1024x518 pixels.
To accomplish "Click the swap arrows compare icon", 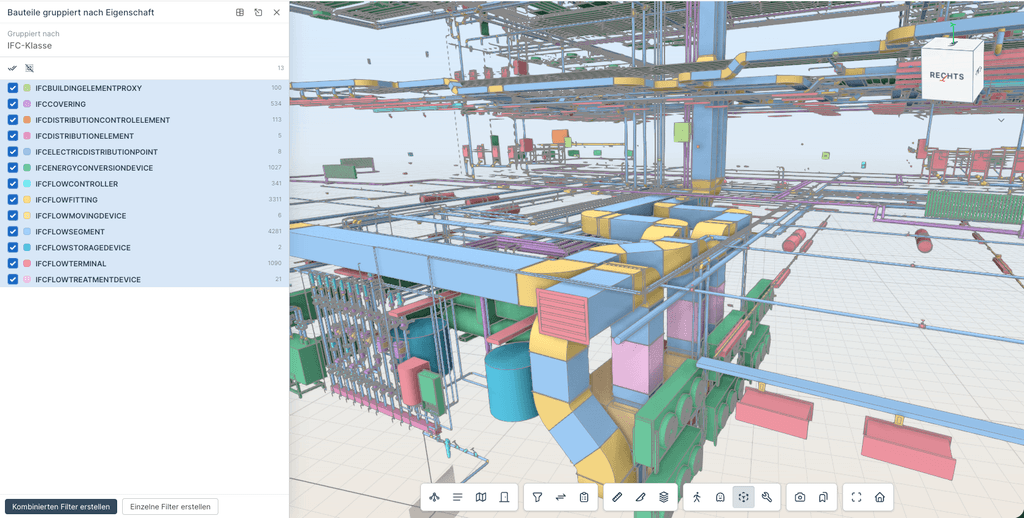I will pos(560,497).
